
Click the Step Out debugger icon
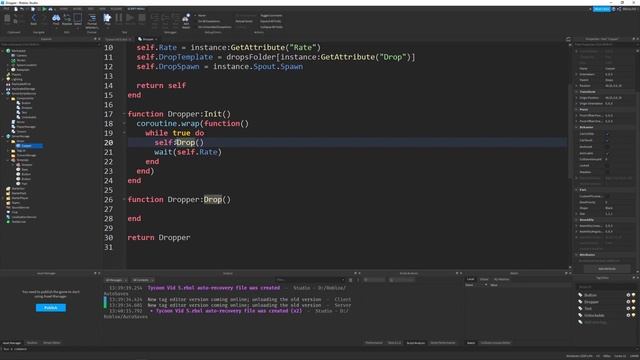tap(176, 18)
